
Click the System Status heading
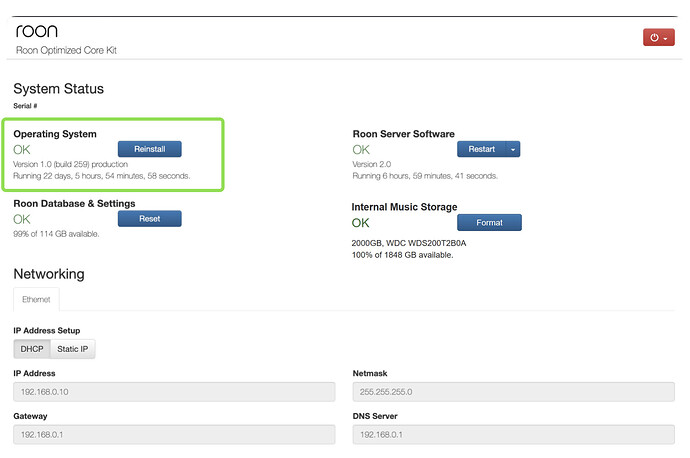[59, 89]
